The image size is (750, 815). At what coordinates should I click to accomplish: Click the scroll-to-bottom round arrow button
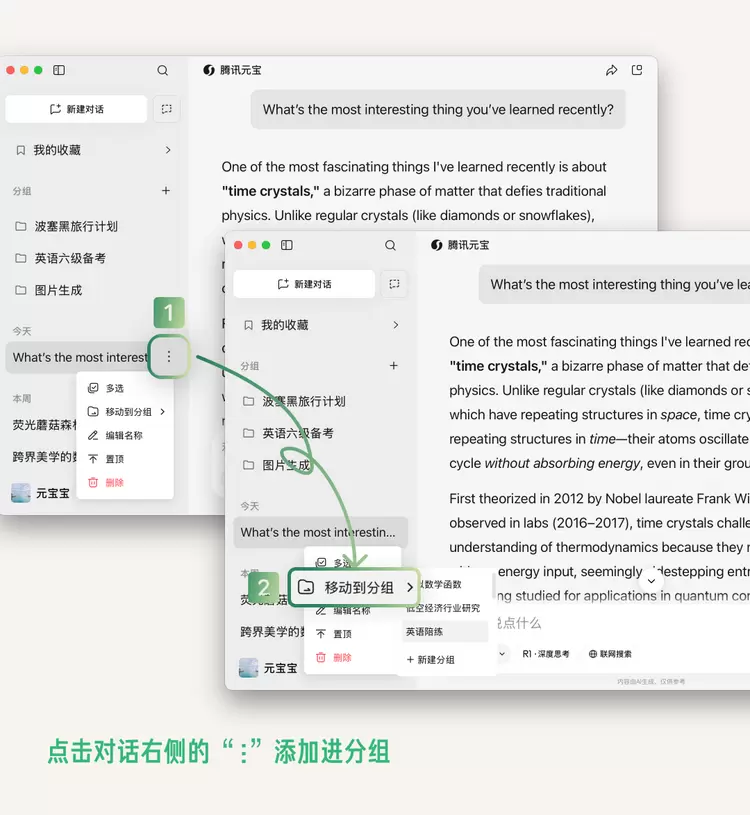click(651, 581)
